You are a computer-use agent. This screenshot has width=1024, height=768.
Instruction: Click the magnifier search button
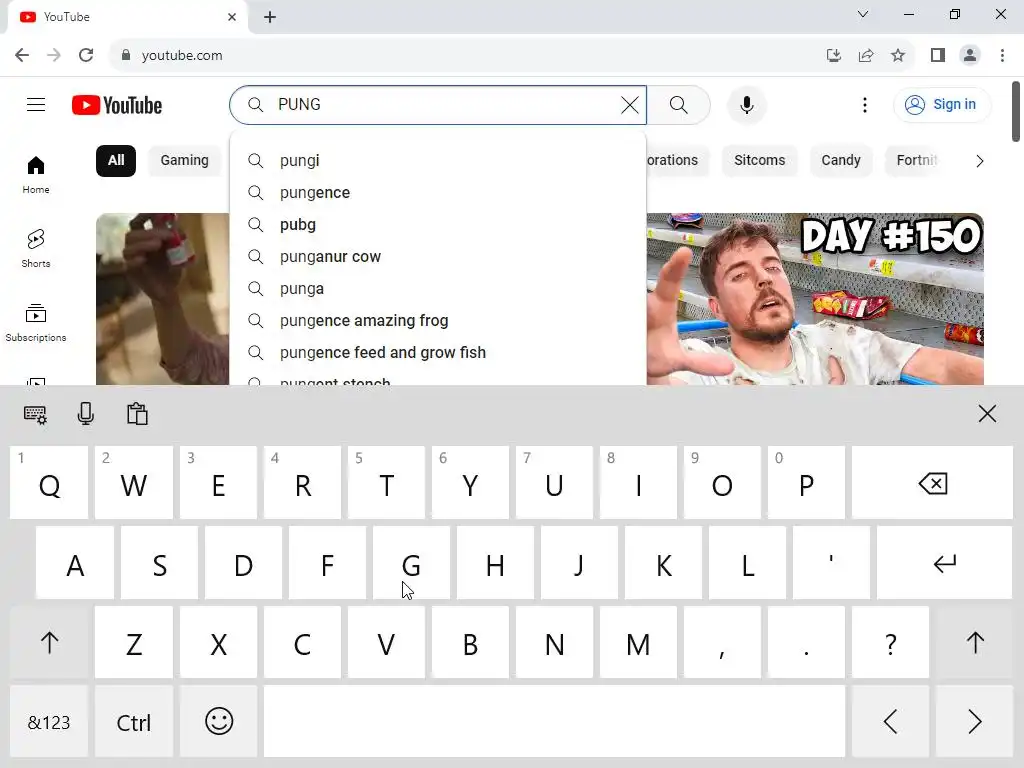(679, 105)
